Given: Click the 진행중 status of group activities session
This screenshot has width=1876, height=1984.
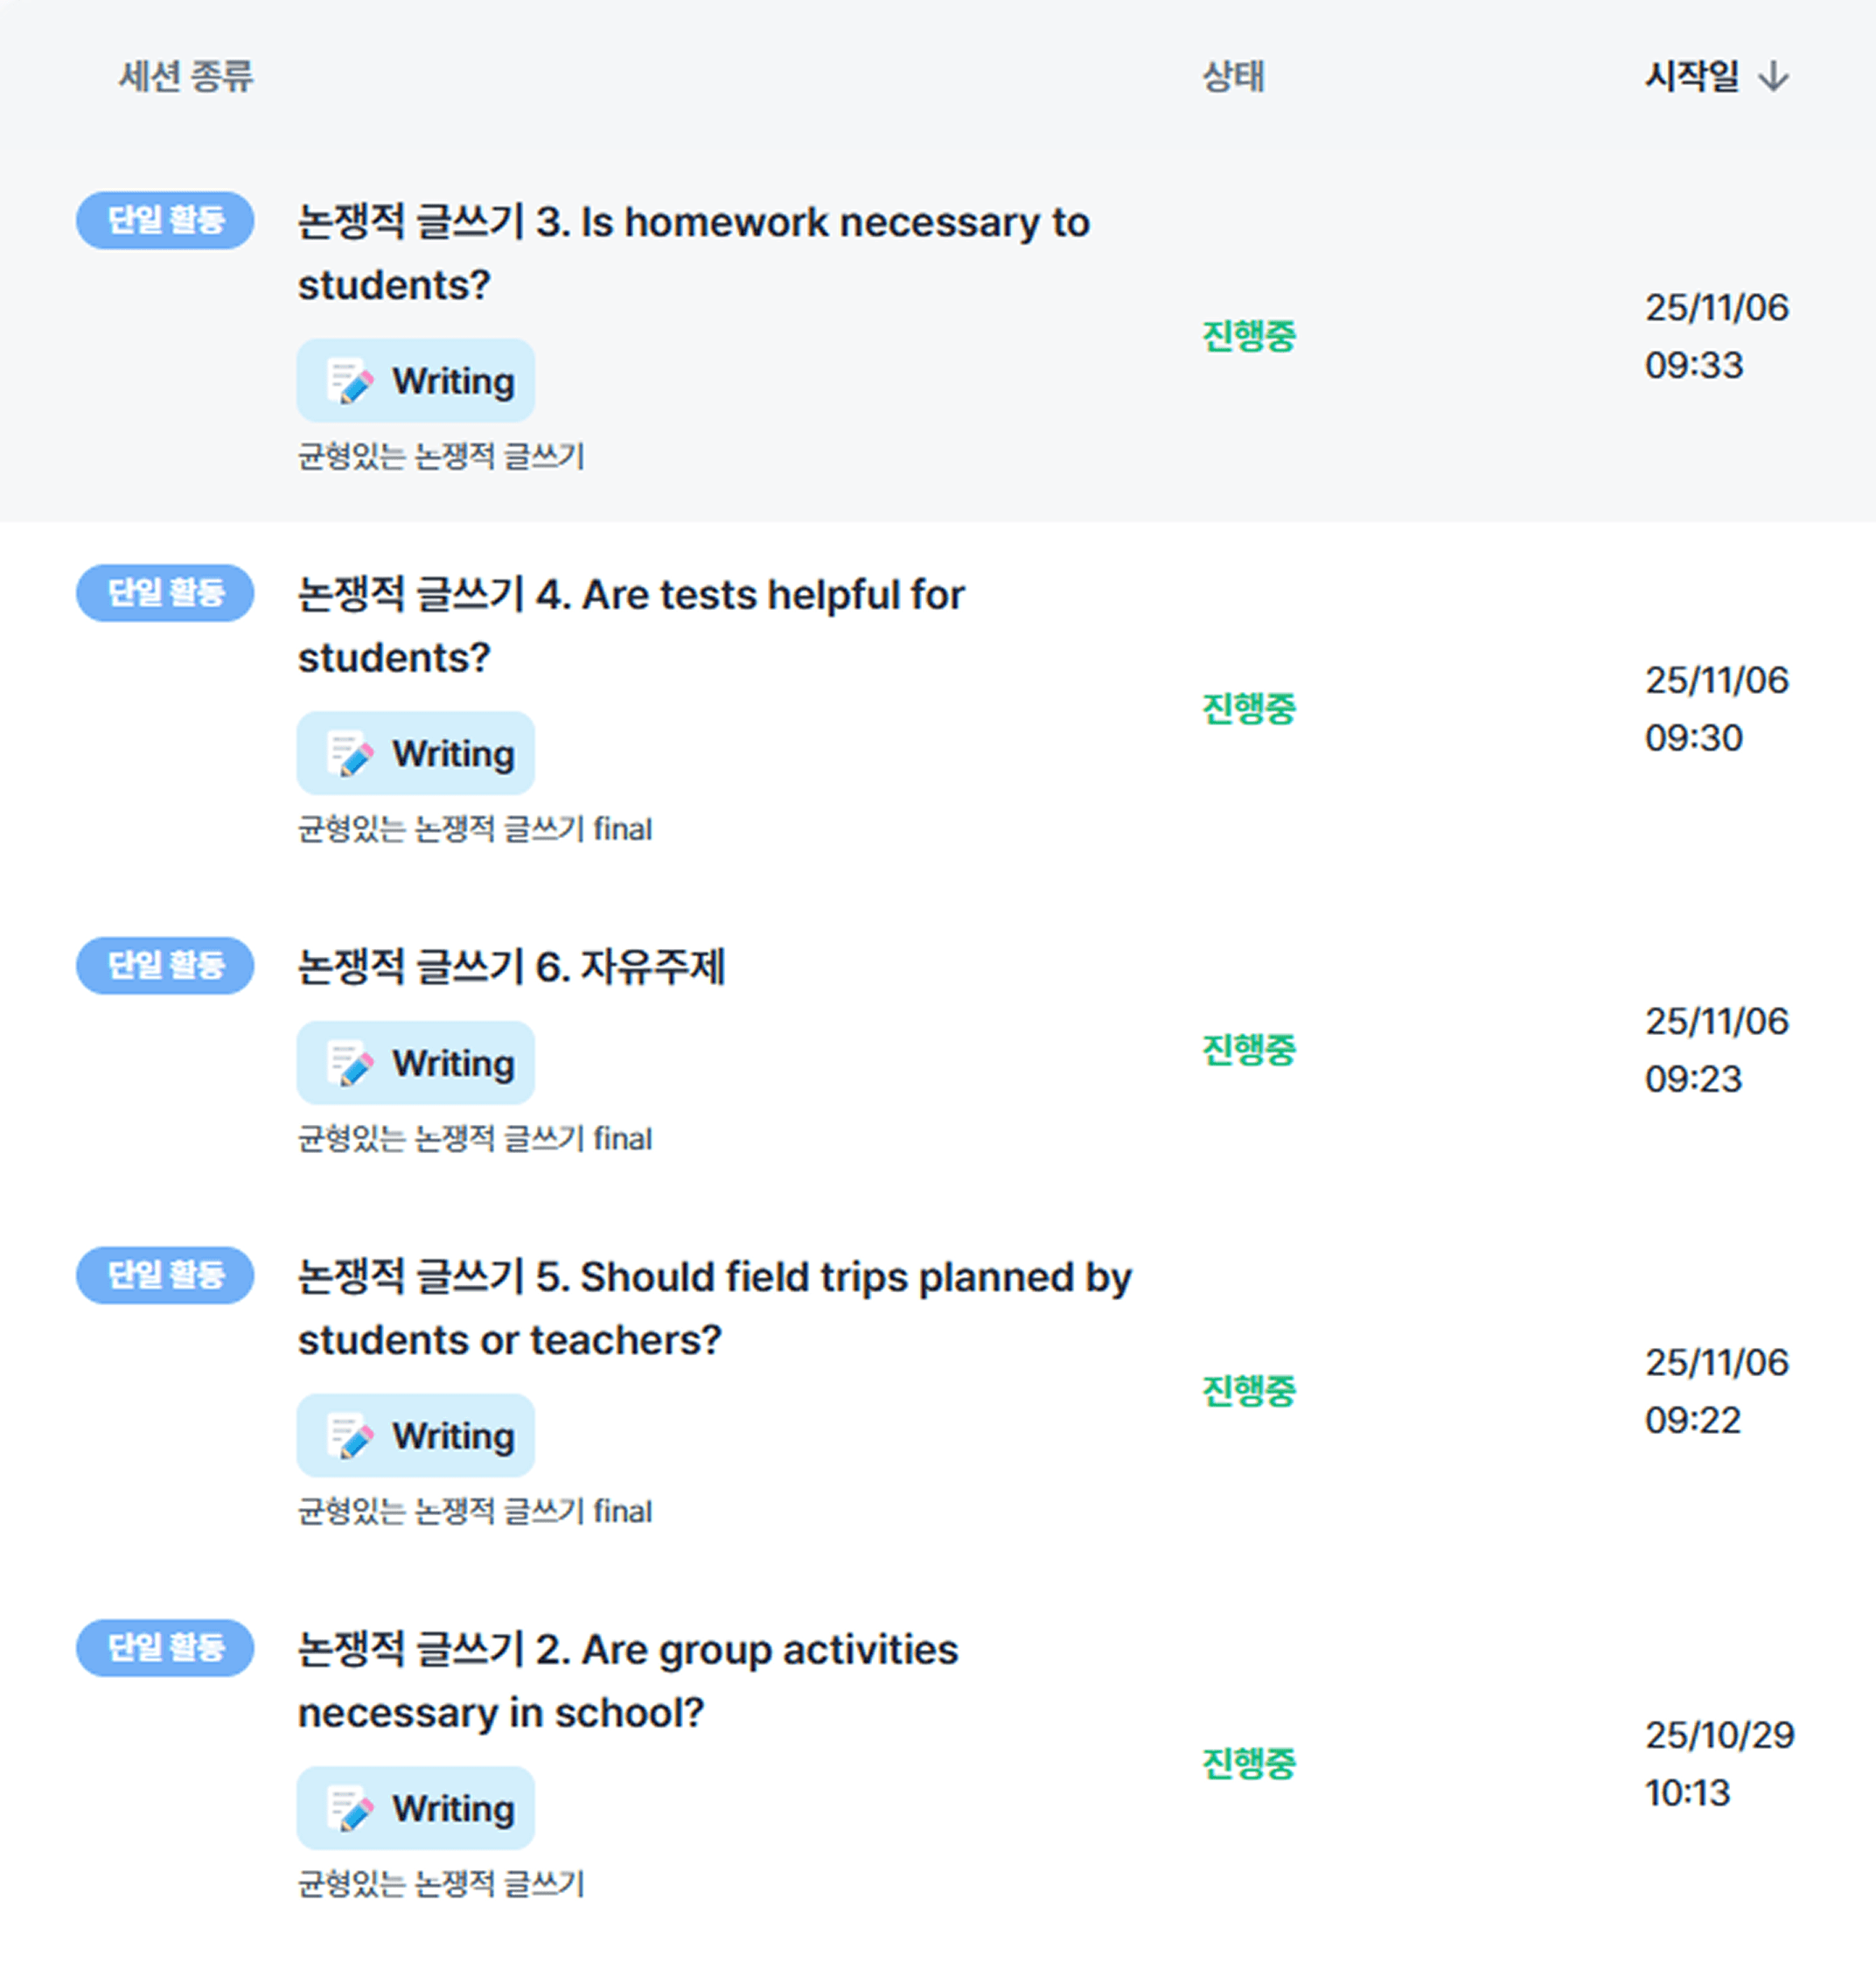Looking at the screenshot, I should coord(1248,1763).
